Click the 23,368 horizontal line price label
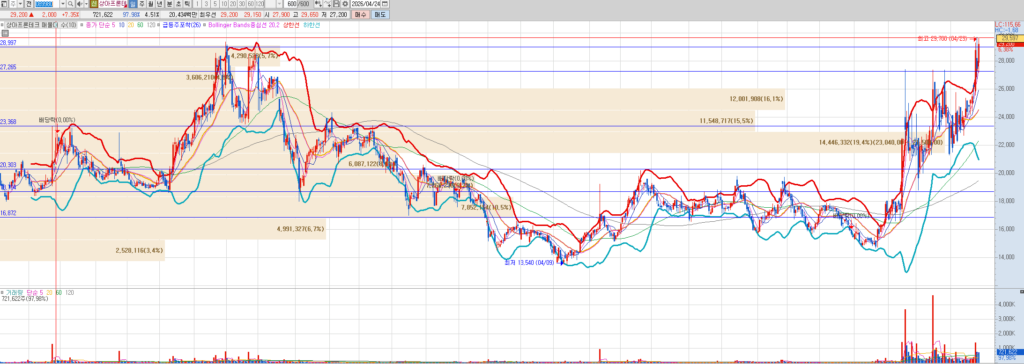The width and height of the screenshot is (1024, 364). click(8, 122)
